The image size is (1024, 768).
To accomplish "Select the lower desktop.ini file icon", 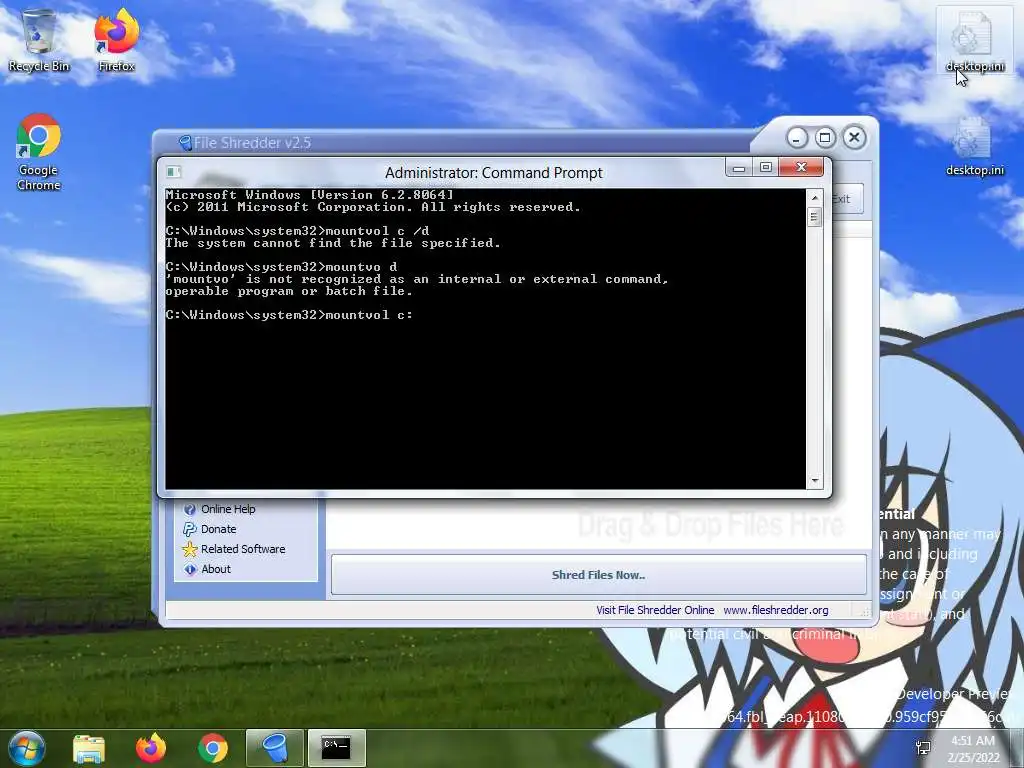I will tap(974, 146).
